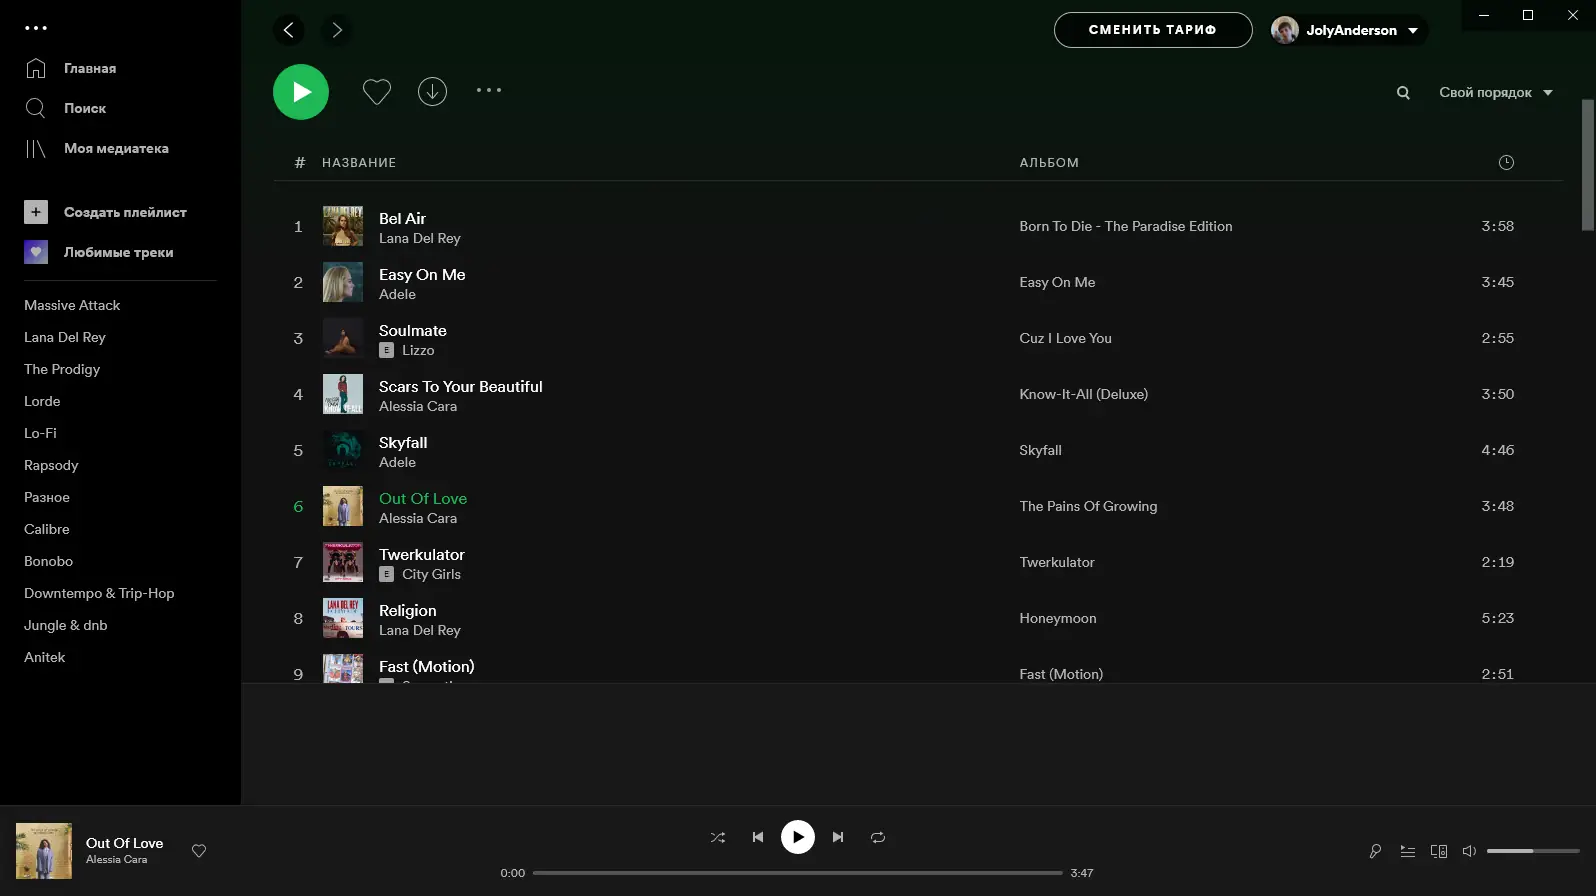1596x896 pixels.
Task: Toggle repeat mode
Action: [878, 837]
